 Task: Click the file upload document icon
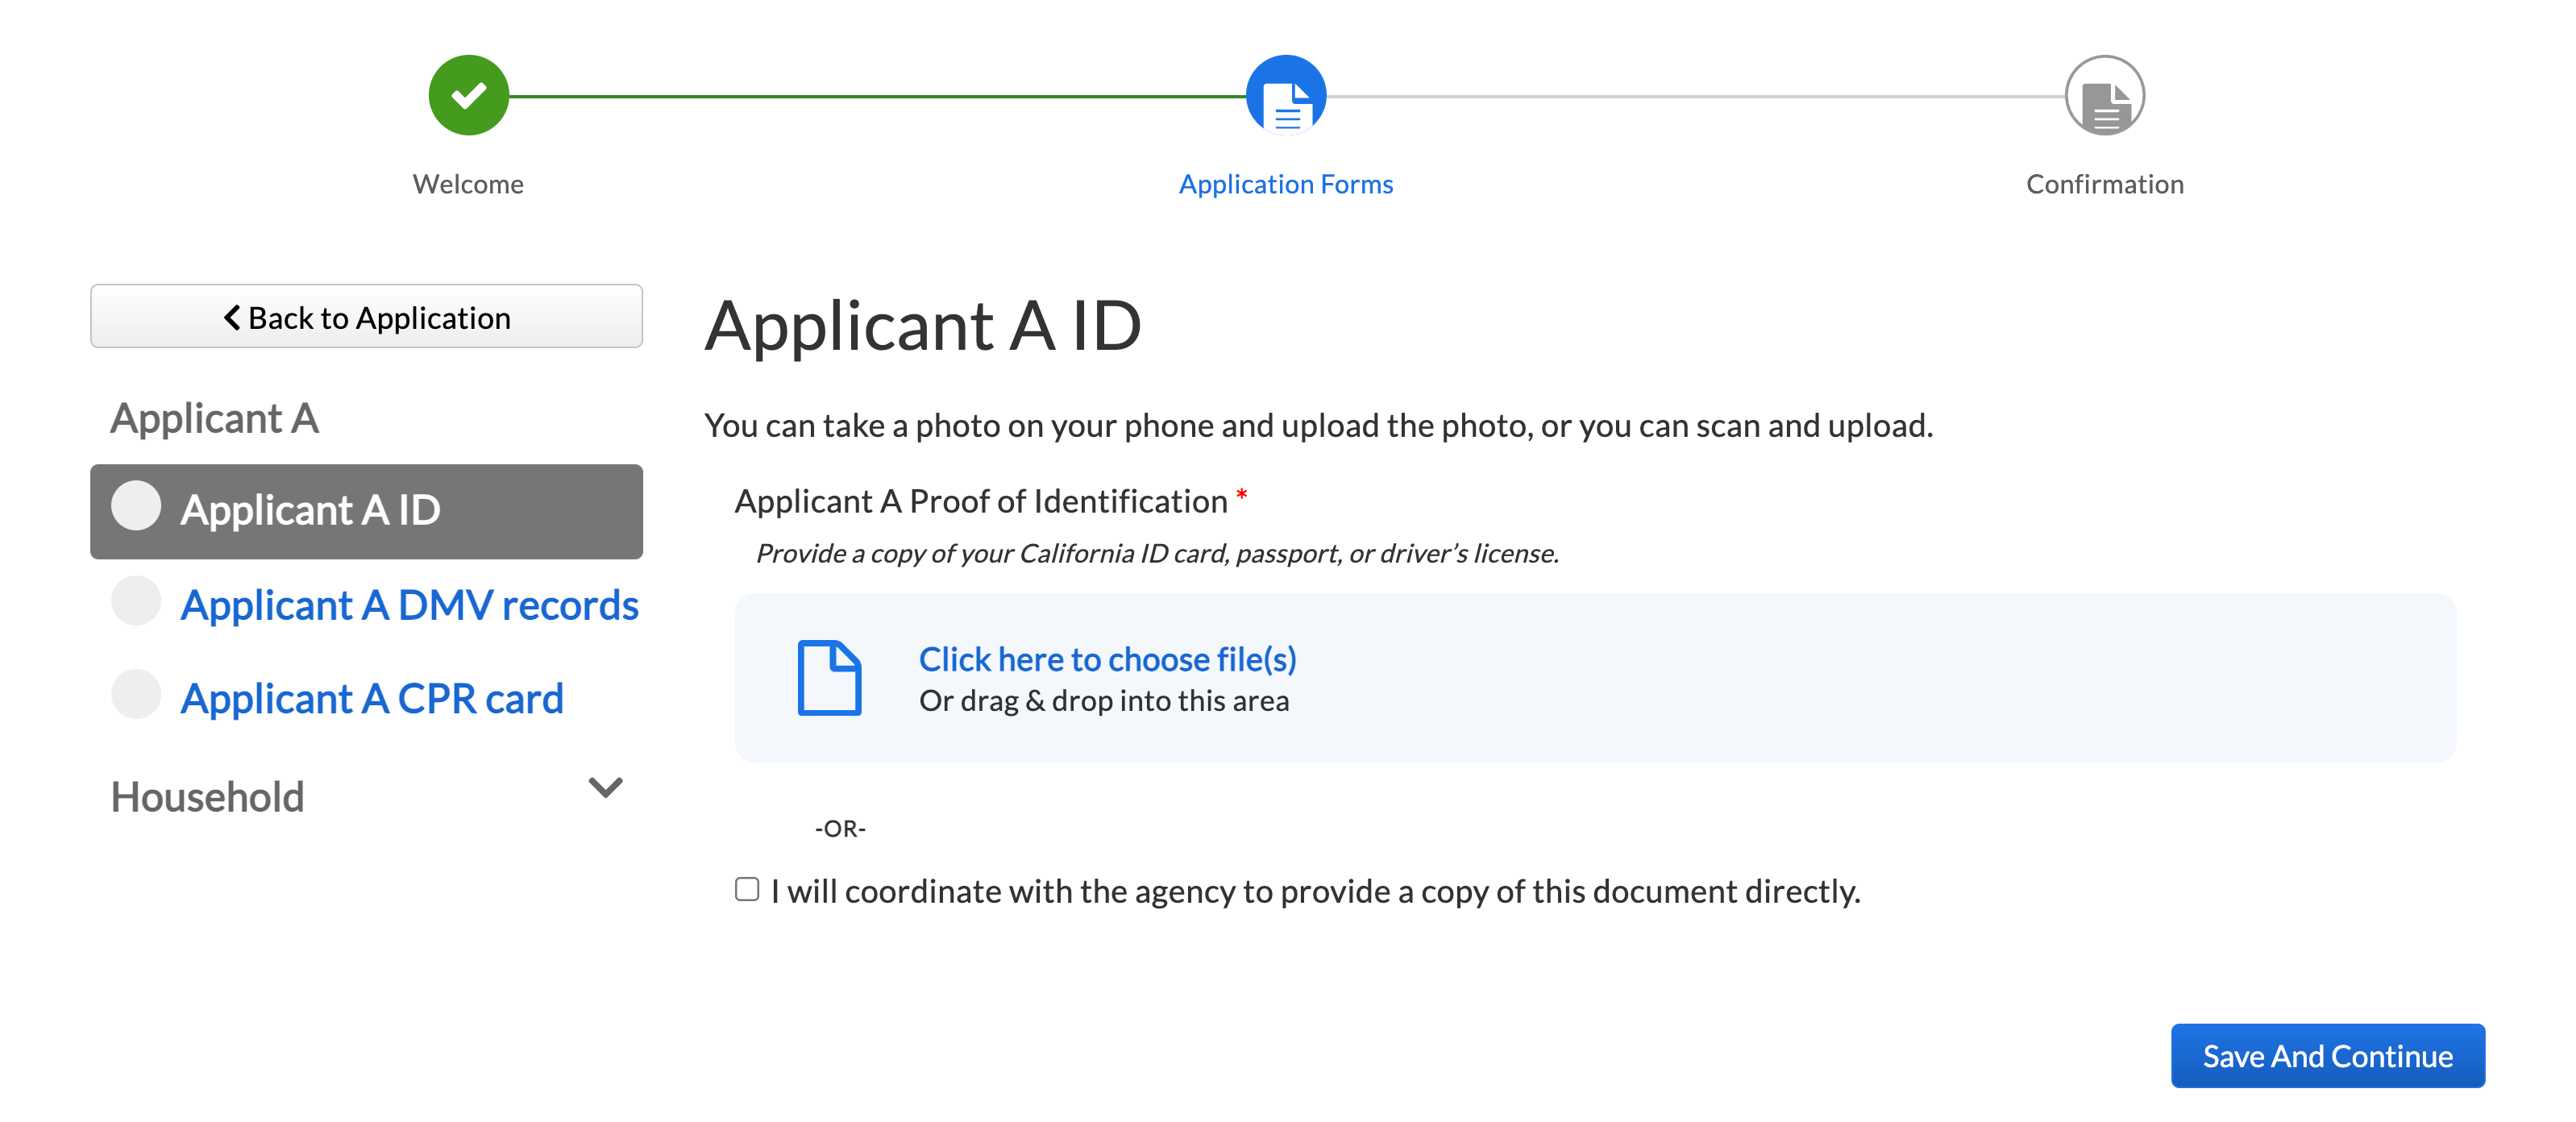pos(829,678)
